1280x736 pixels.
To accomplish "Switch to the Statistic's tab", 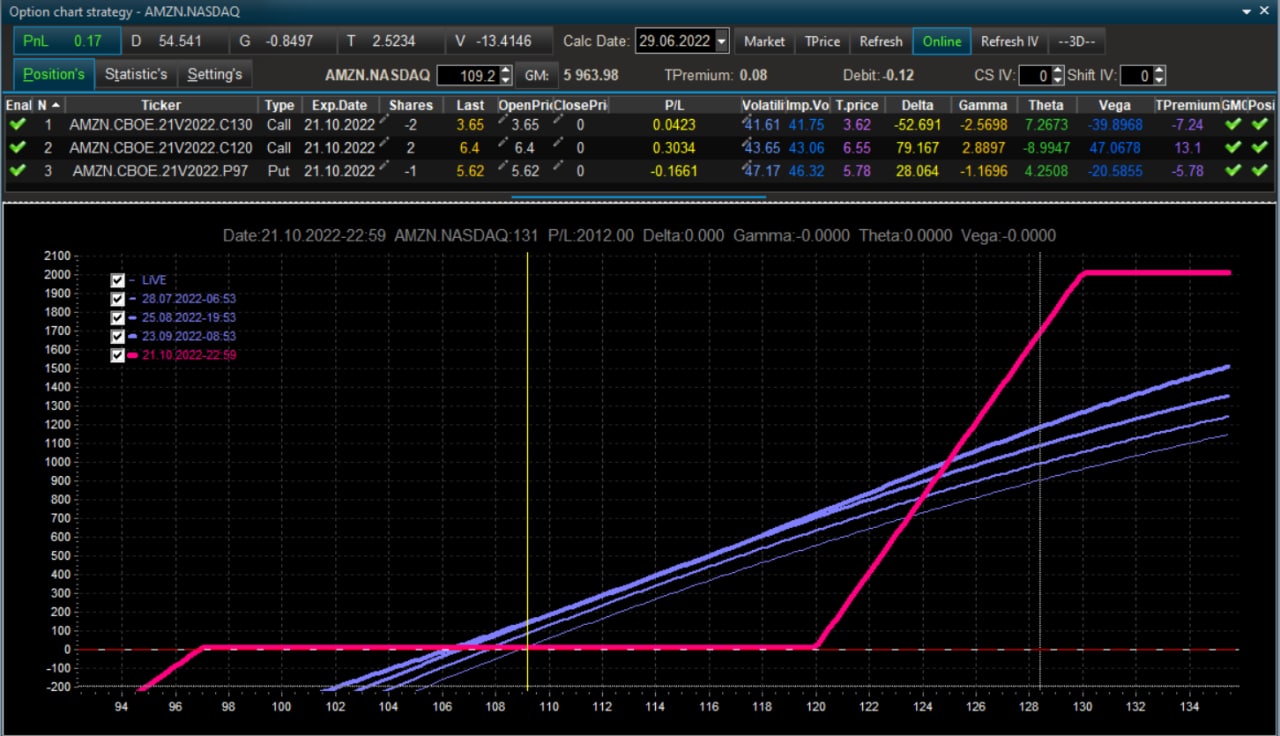I will point(136,74).
